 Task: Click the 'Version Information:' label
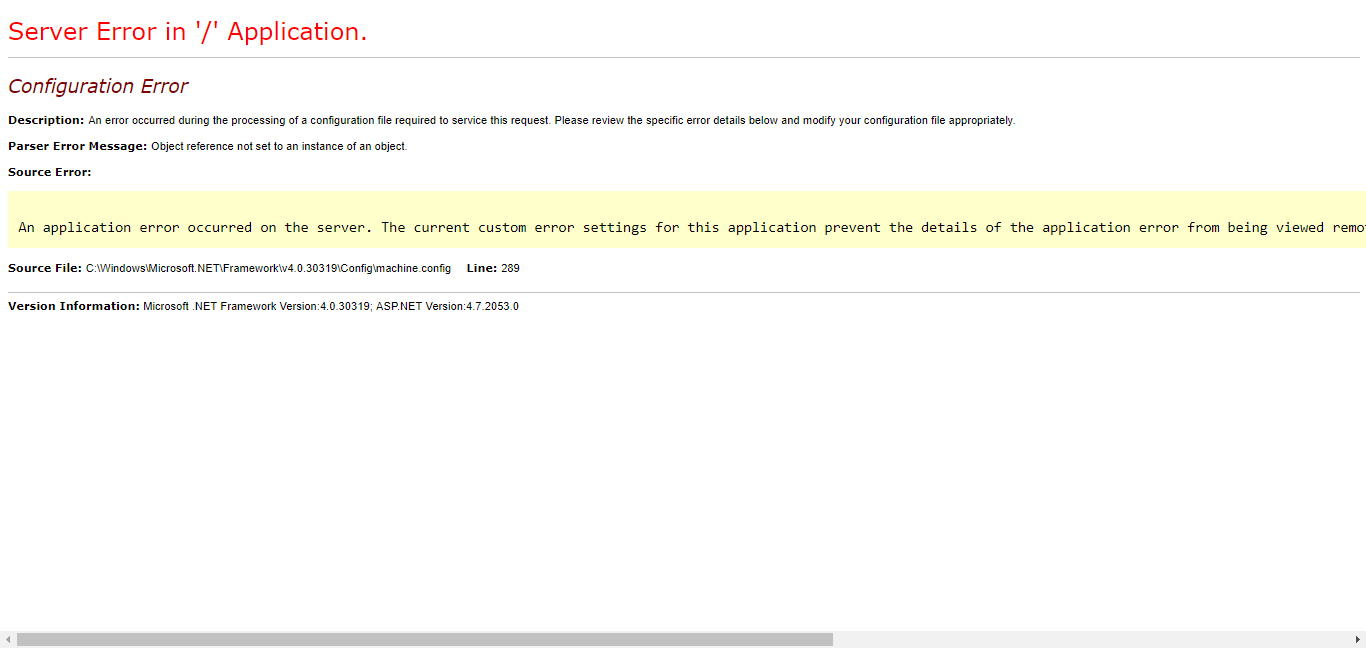[74, 306]
